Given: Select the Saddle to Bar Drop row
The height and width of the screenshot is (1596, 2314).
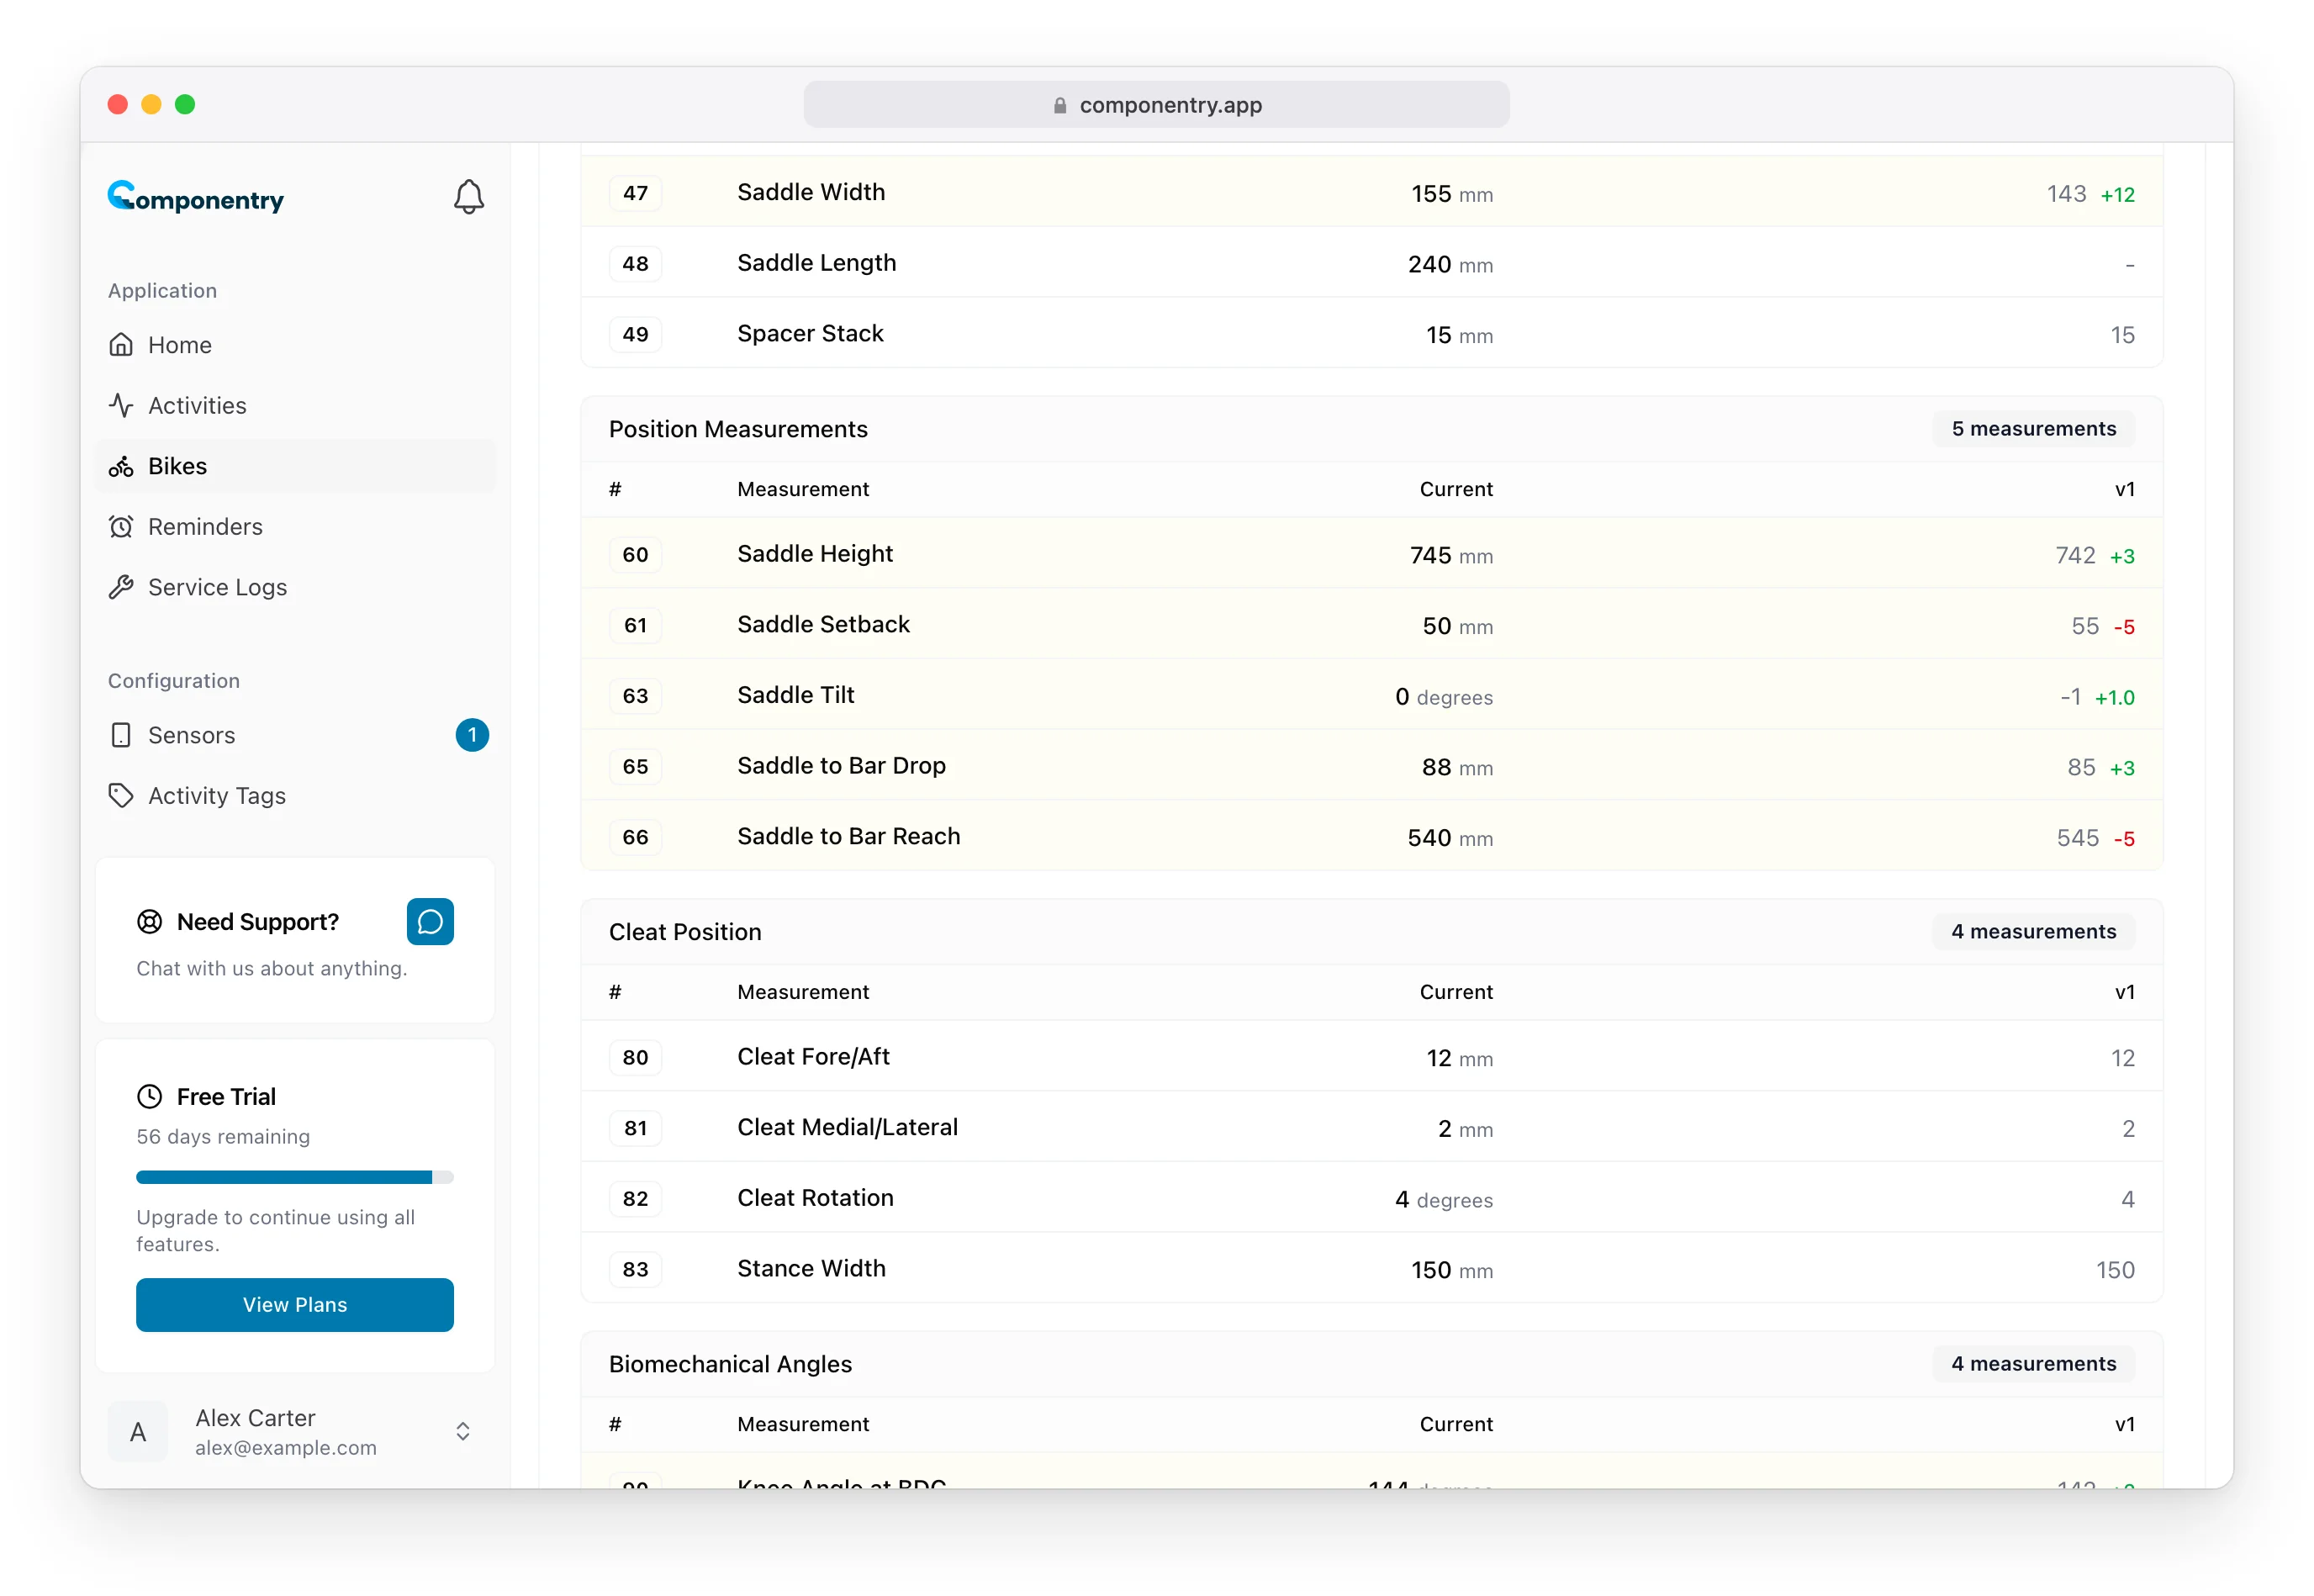Looking at the screenshot, I should [1371, 766].
